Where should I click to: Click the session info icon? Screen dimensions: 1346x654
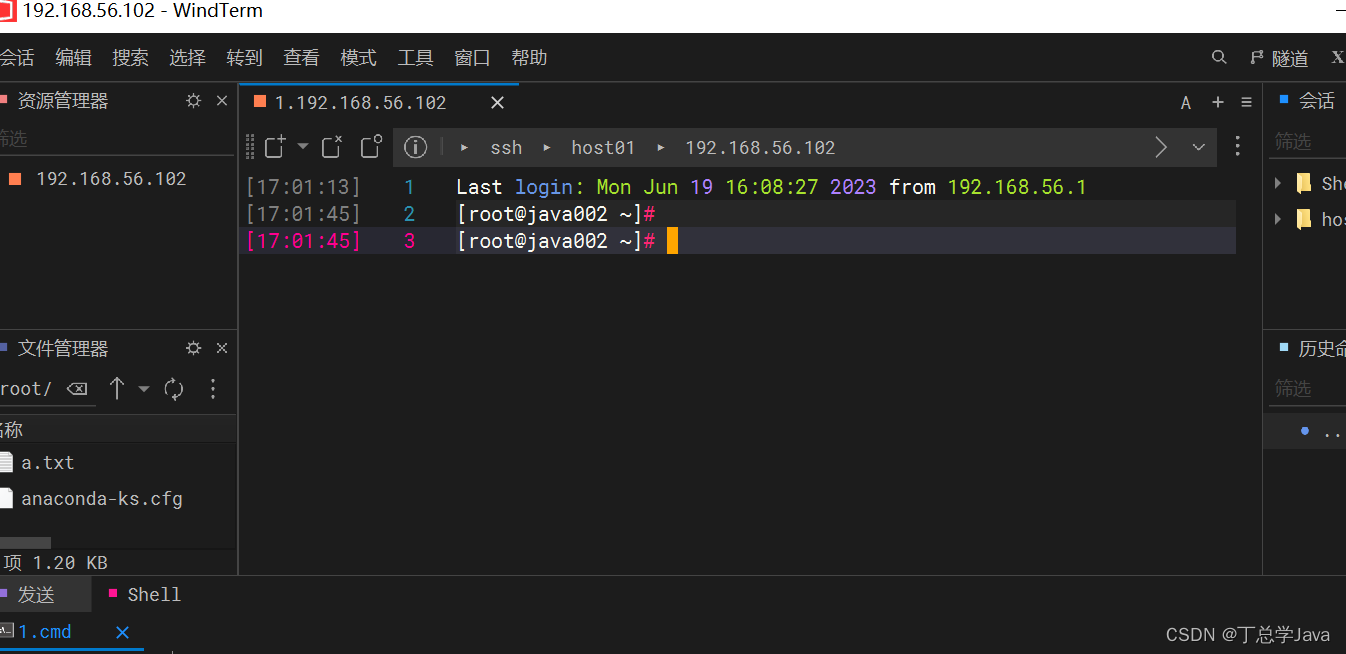[416, 147]
